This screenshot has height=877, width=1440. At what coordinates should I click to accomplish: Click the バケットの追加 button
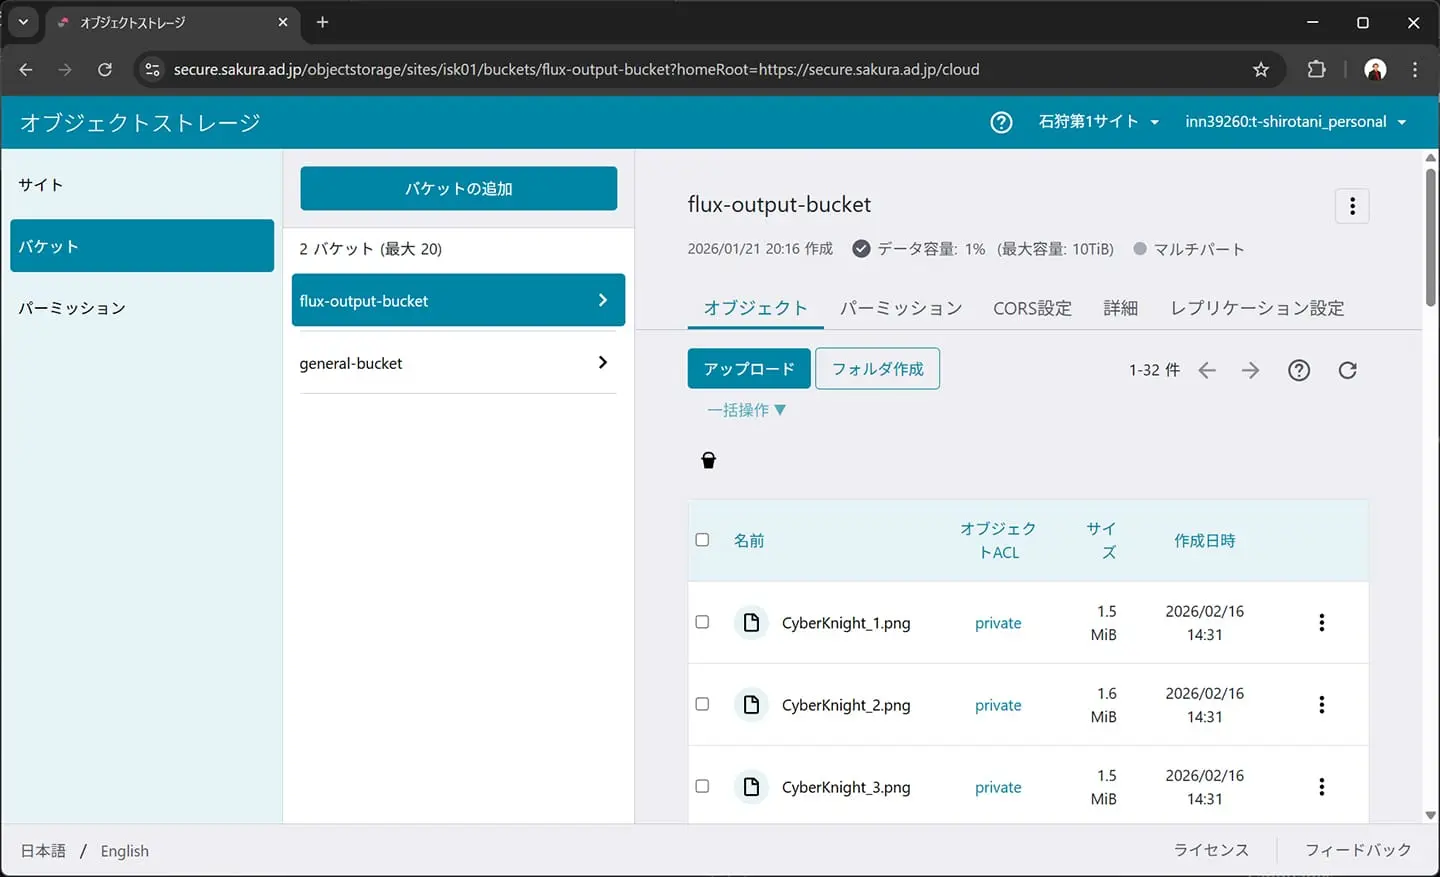(x=458, y=189)
